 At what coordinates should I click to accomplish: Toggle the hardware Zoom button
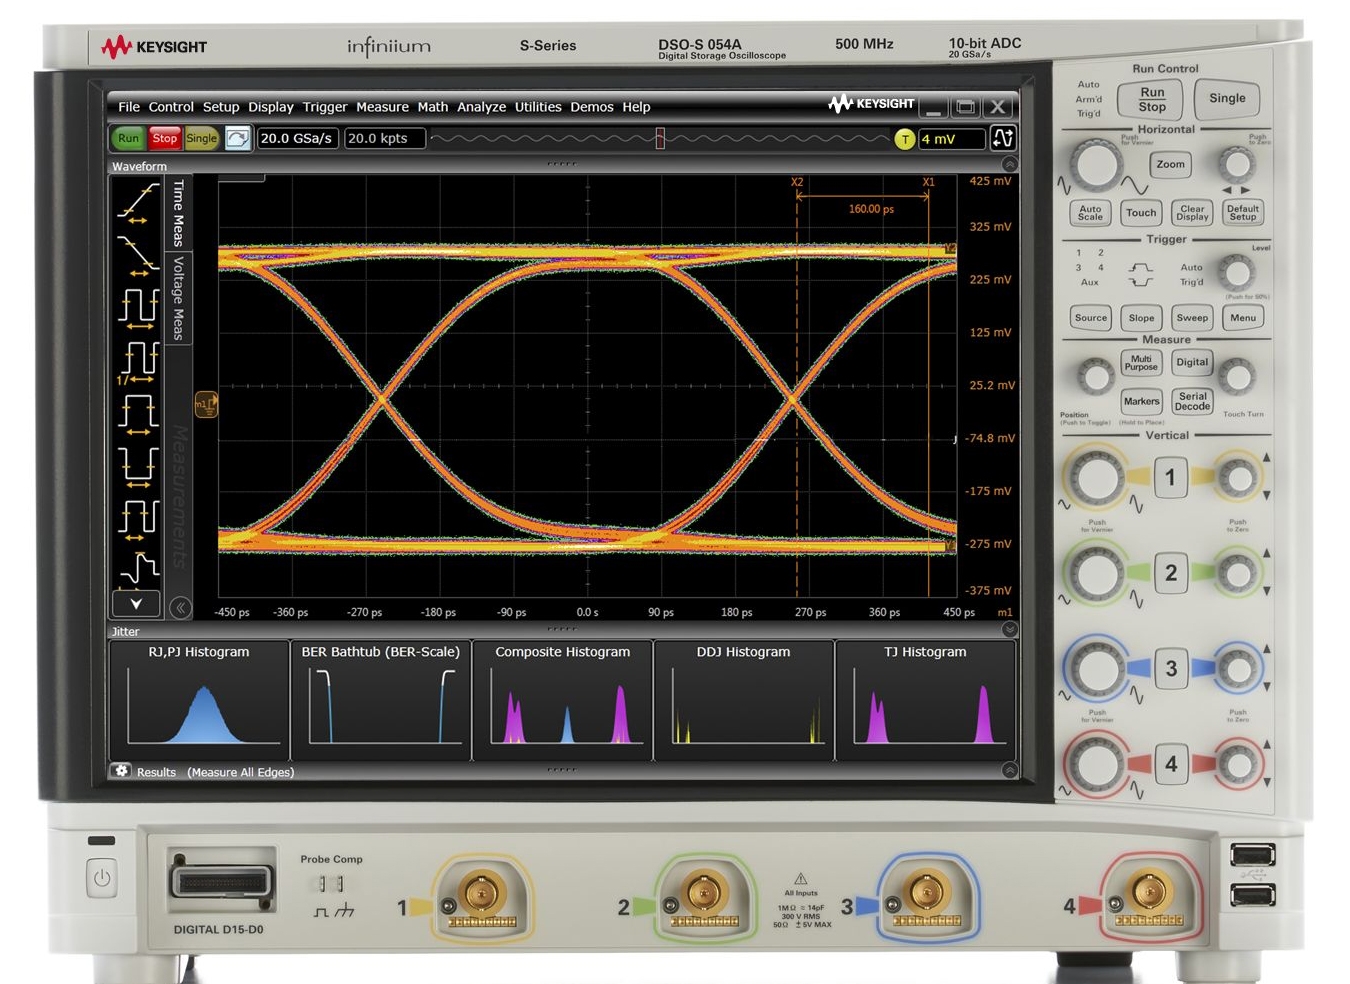(x=1170, y=164)
